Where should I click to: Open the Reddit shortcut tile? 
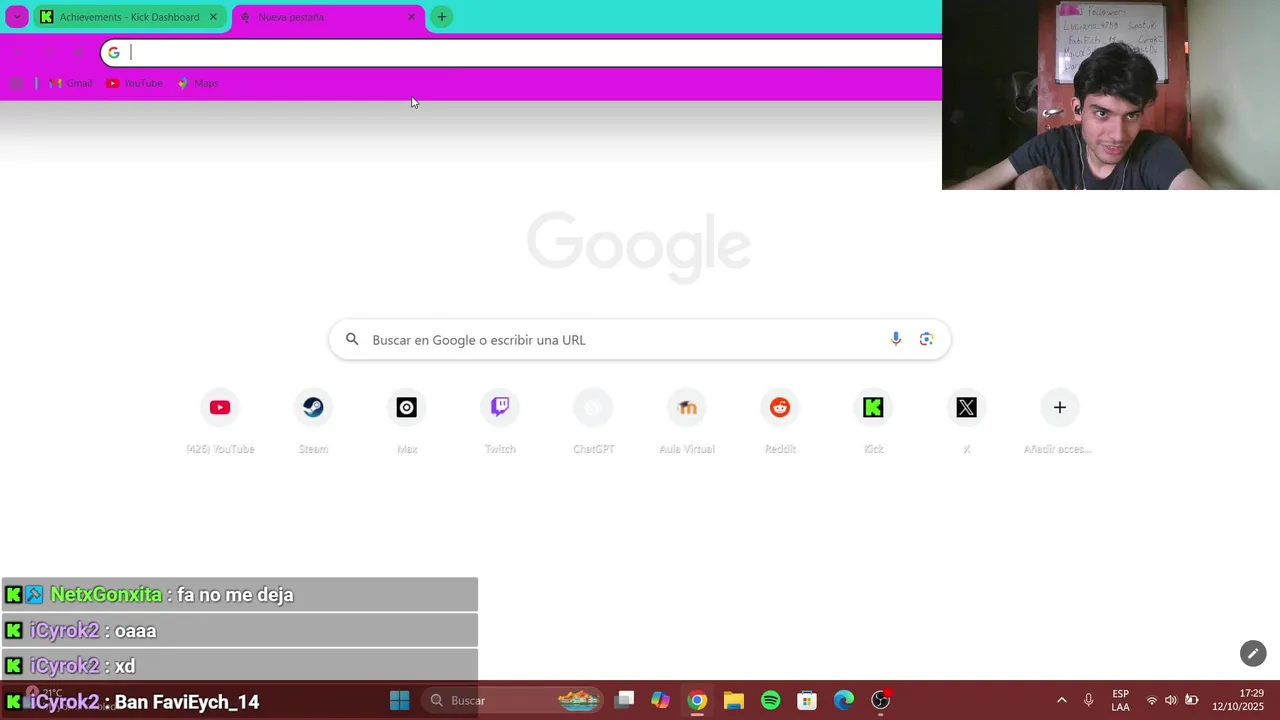(780, 407)
